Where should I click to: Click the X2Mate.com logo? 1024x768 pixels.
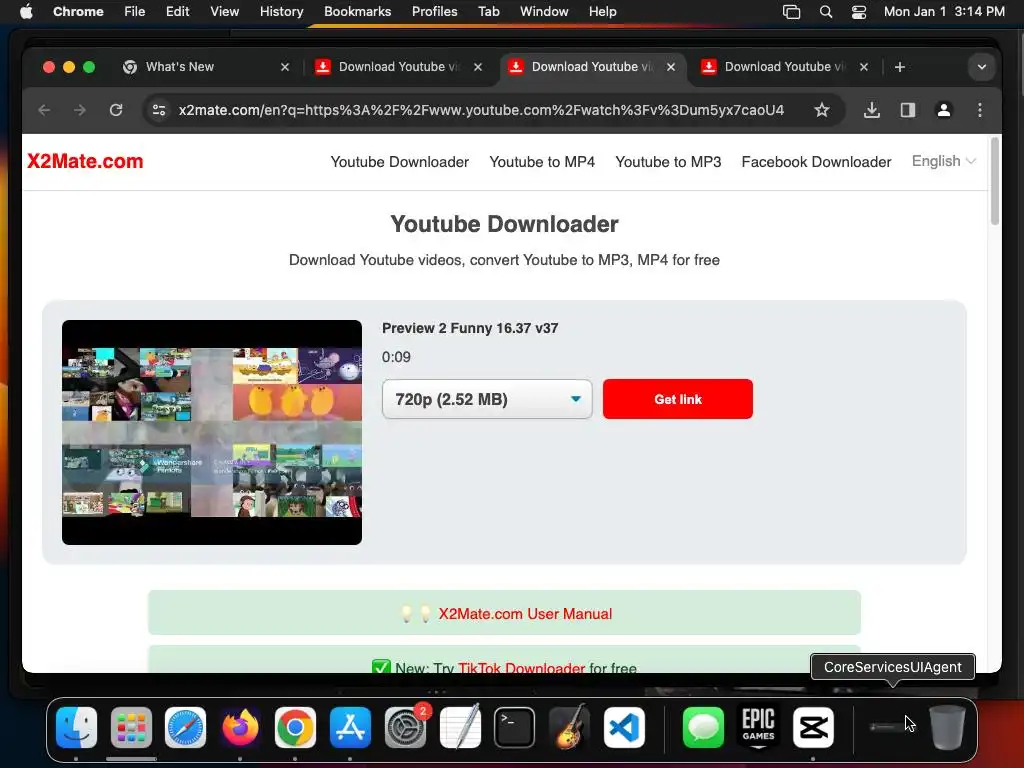pyautogui.click(x=85, y=161)
